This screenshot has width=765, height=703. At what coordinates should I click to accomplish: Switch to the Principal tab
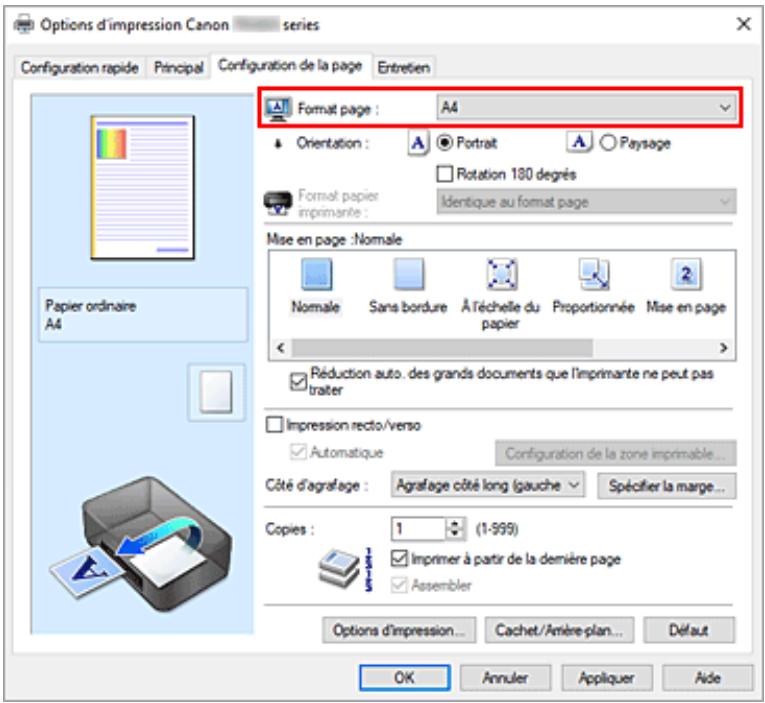[179, 67]
